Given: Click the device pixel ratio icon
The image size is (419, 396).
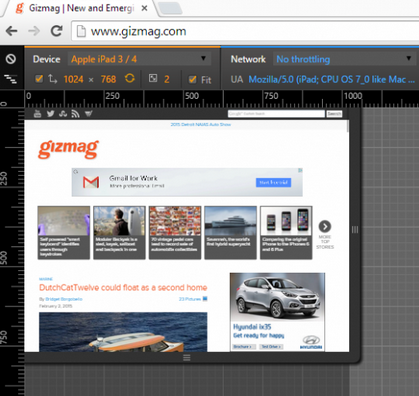Looking at the screenshot, I should point(153,79).
